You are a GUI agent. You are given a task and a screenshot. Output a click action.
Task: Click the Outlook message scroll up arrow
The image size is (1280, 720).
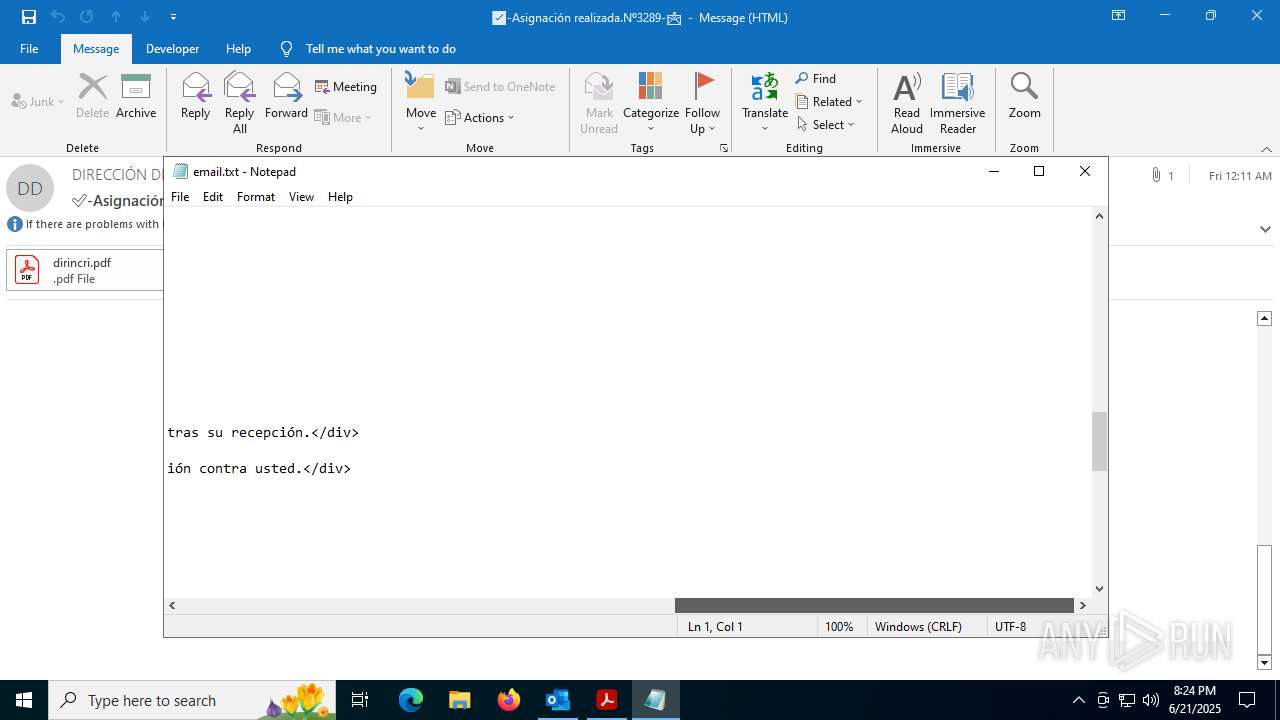coord(1264,318)
